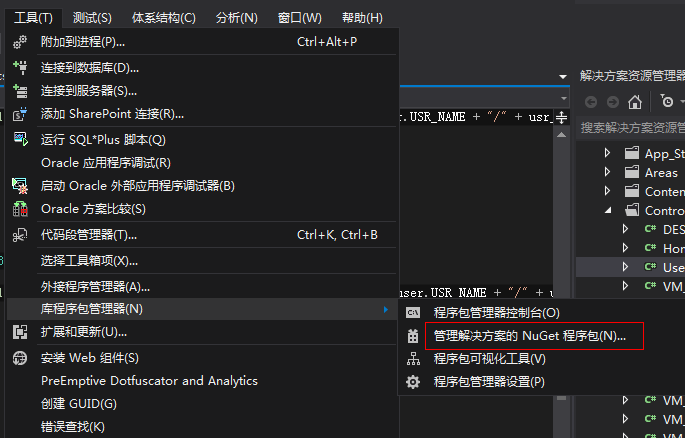Viewport: 685px width, 438px height.
Task: Click the Install Web Components globe icon
Action: click(x=20, y=358)
